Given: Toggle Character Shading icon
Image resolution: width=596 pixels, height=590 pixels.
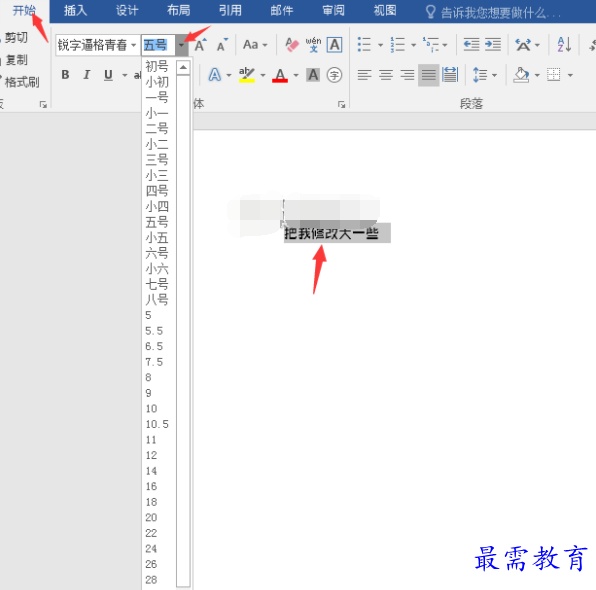Looking at the screenshot, I should (x=313, y=75).
